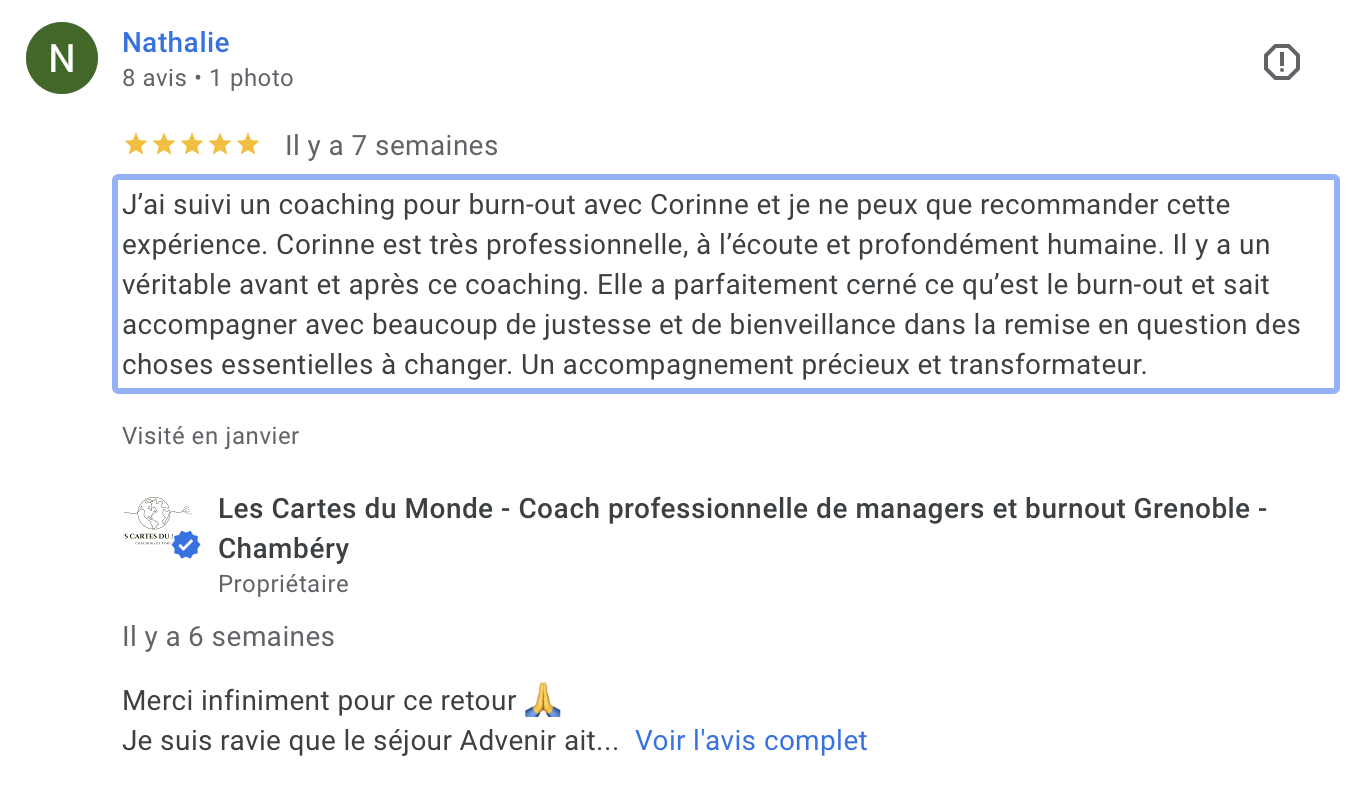Click the folded hands emoji in the reply

pyautogui.click(x=543, y=699)
